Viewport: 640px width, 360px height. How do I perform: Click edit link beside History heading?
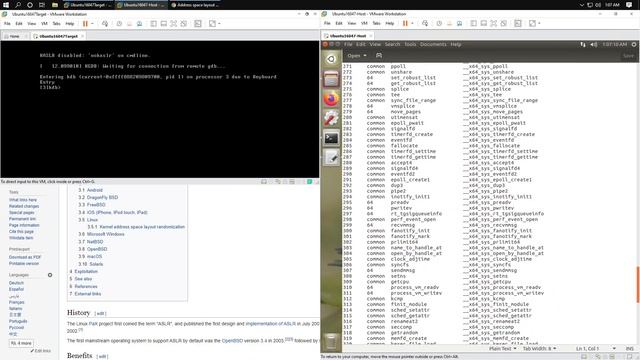100,313
